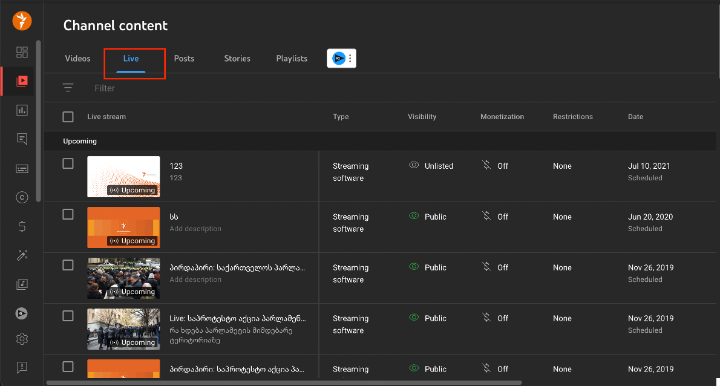Screen dimensions: 720x386
Task: Open crowd thumbnail of third upcoming stream
Action: (124, 278)
